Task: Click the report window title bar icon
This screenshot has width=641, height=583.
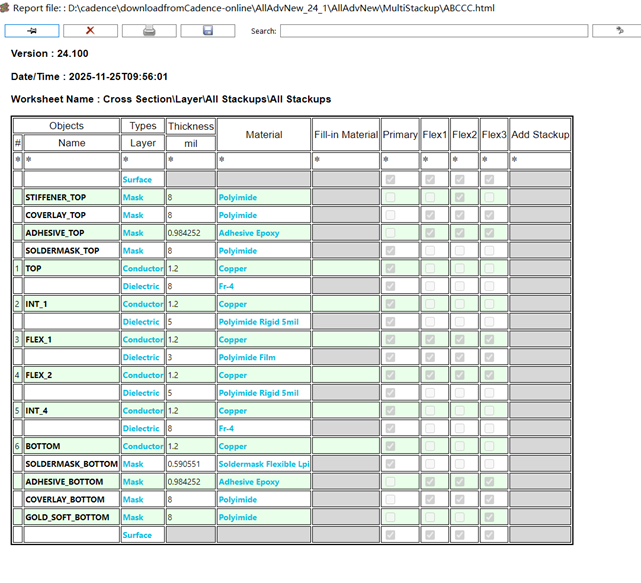Action: click(6, 6)
